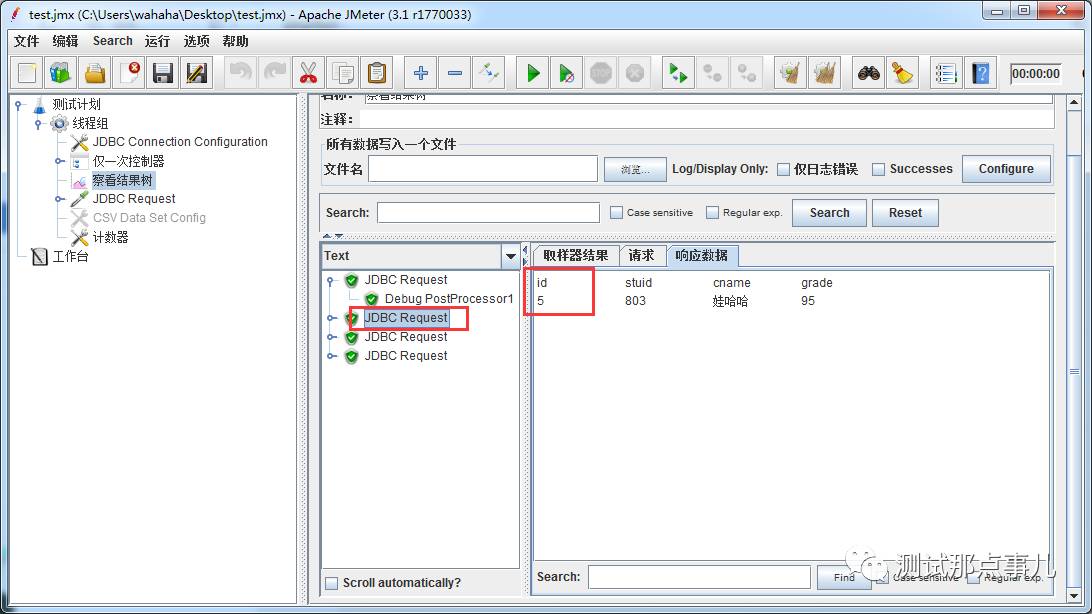Click the Undo arrow icon
The width and height of the screenshot is (1092, 614).
pos(241,73)
